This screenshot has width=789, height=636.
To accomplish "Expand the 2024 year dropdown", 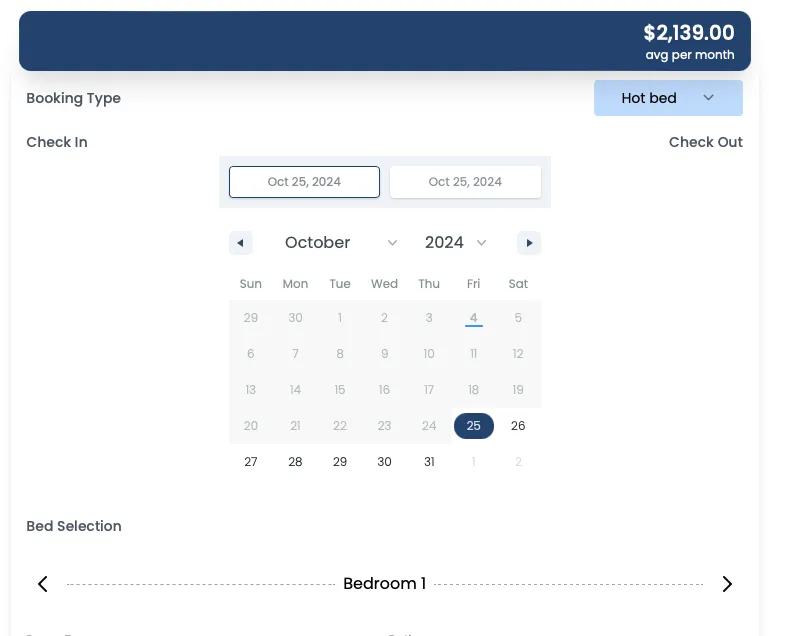I will (456, 243).
